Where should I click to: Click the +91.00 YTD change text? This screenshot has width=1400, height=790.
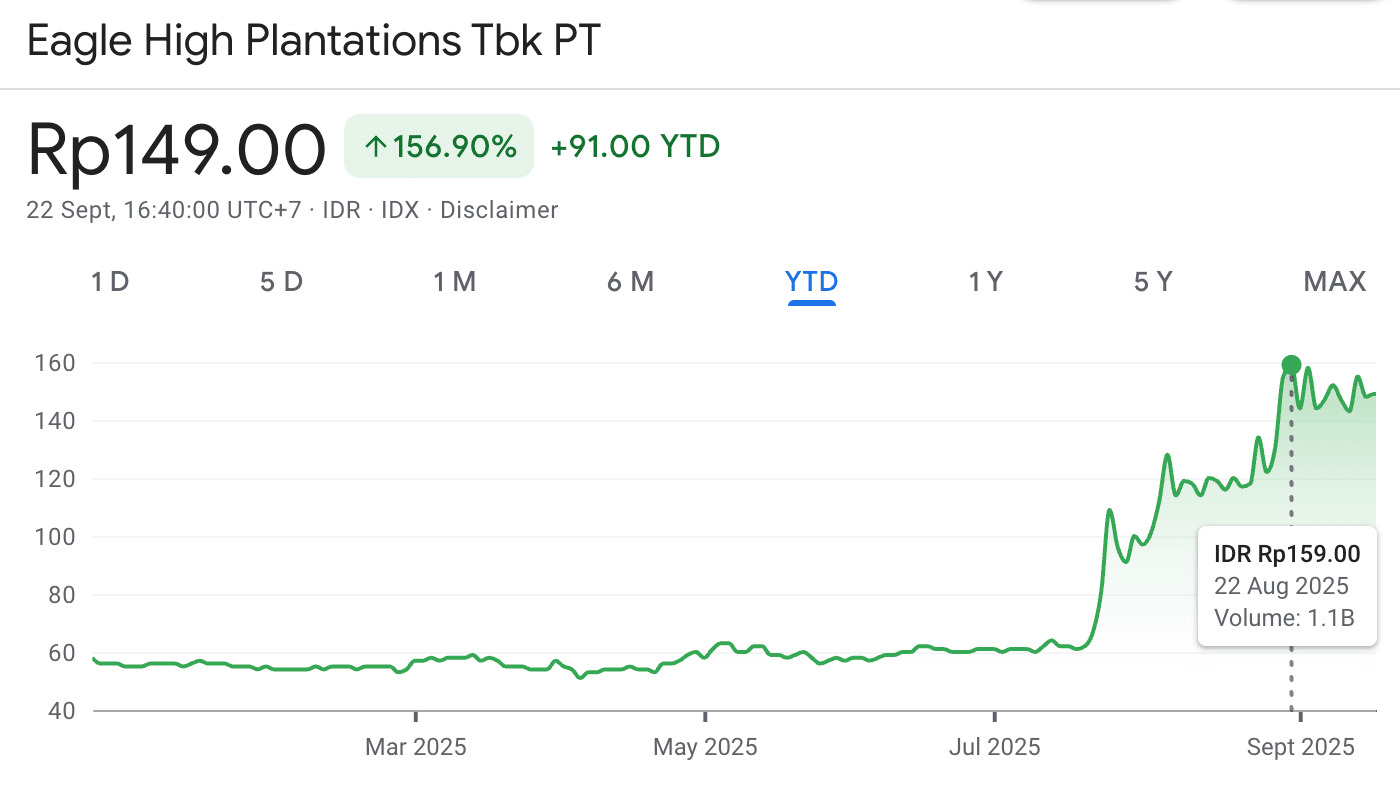click(x=635, y=147)
